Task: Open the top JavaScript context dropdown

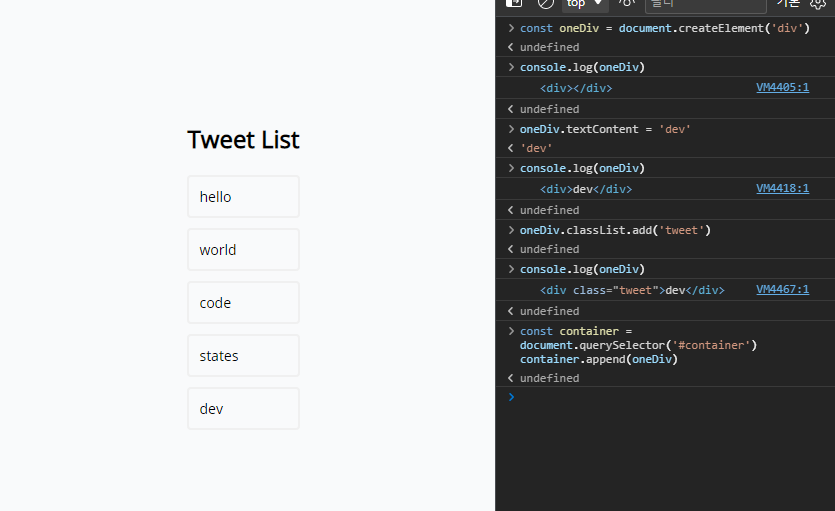Action: click(584, 4)
